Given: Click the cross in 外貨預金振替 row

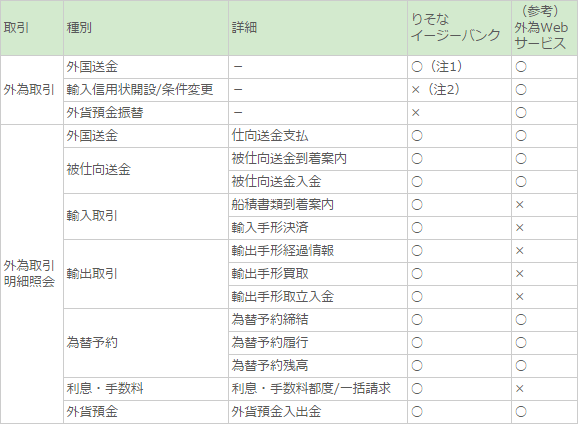Looking at the screenshot, I should 416,113.
